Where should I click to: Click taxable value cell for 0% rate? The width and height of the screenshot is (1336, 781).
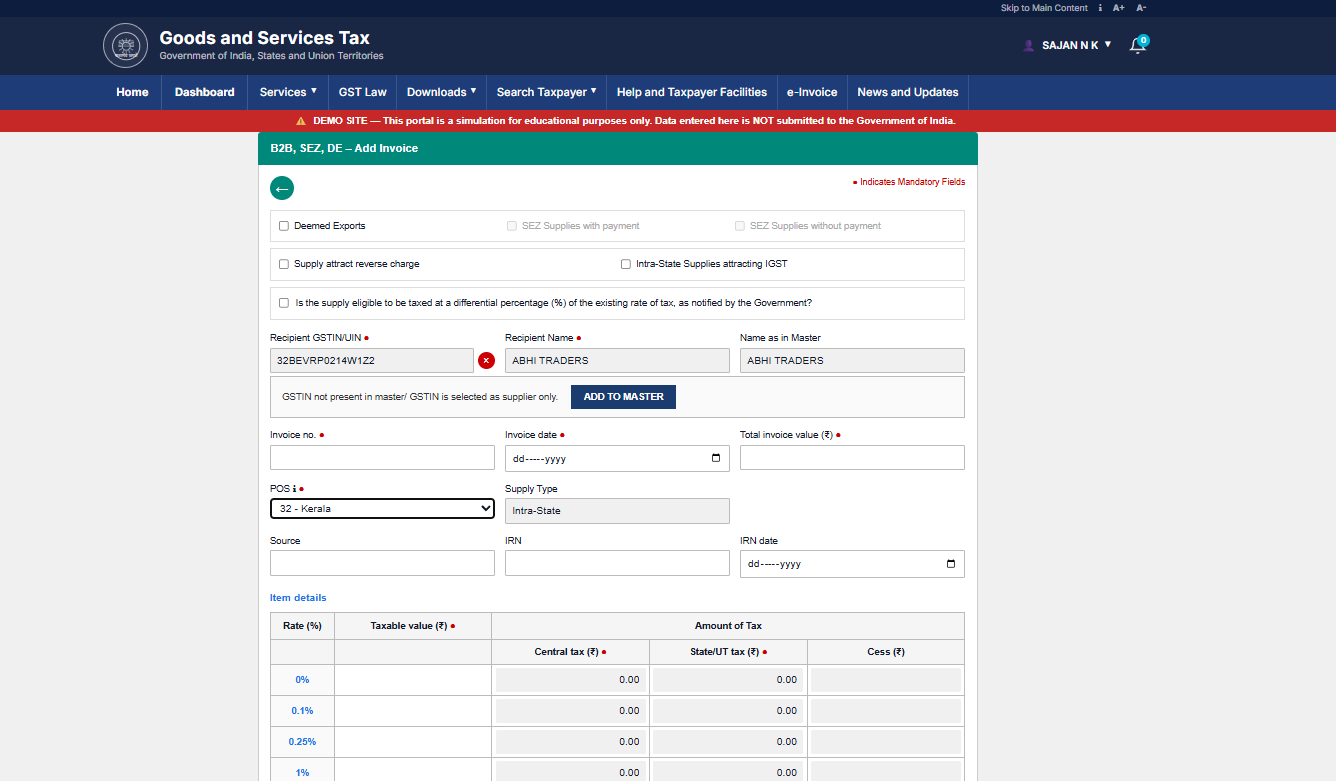(x=413, y=680)
